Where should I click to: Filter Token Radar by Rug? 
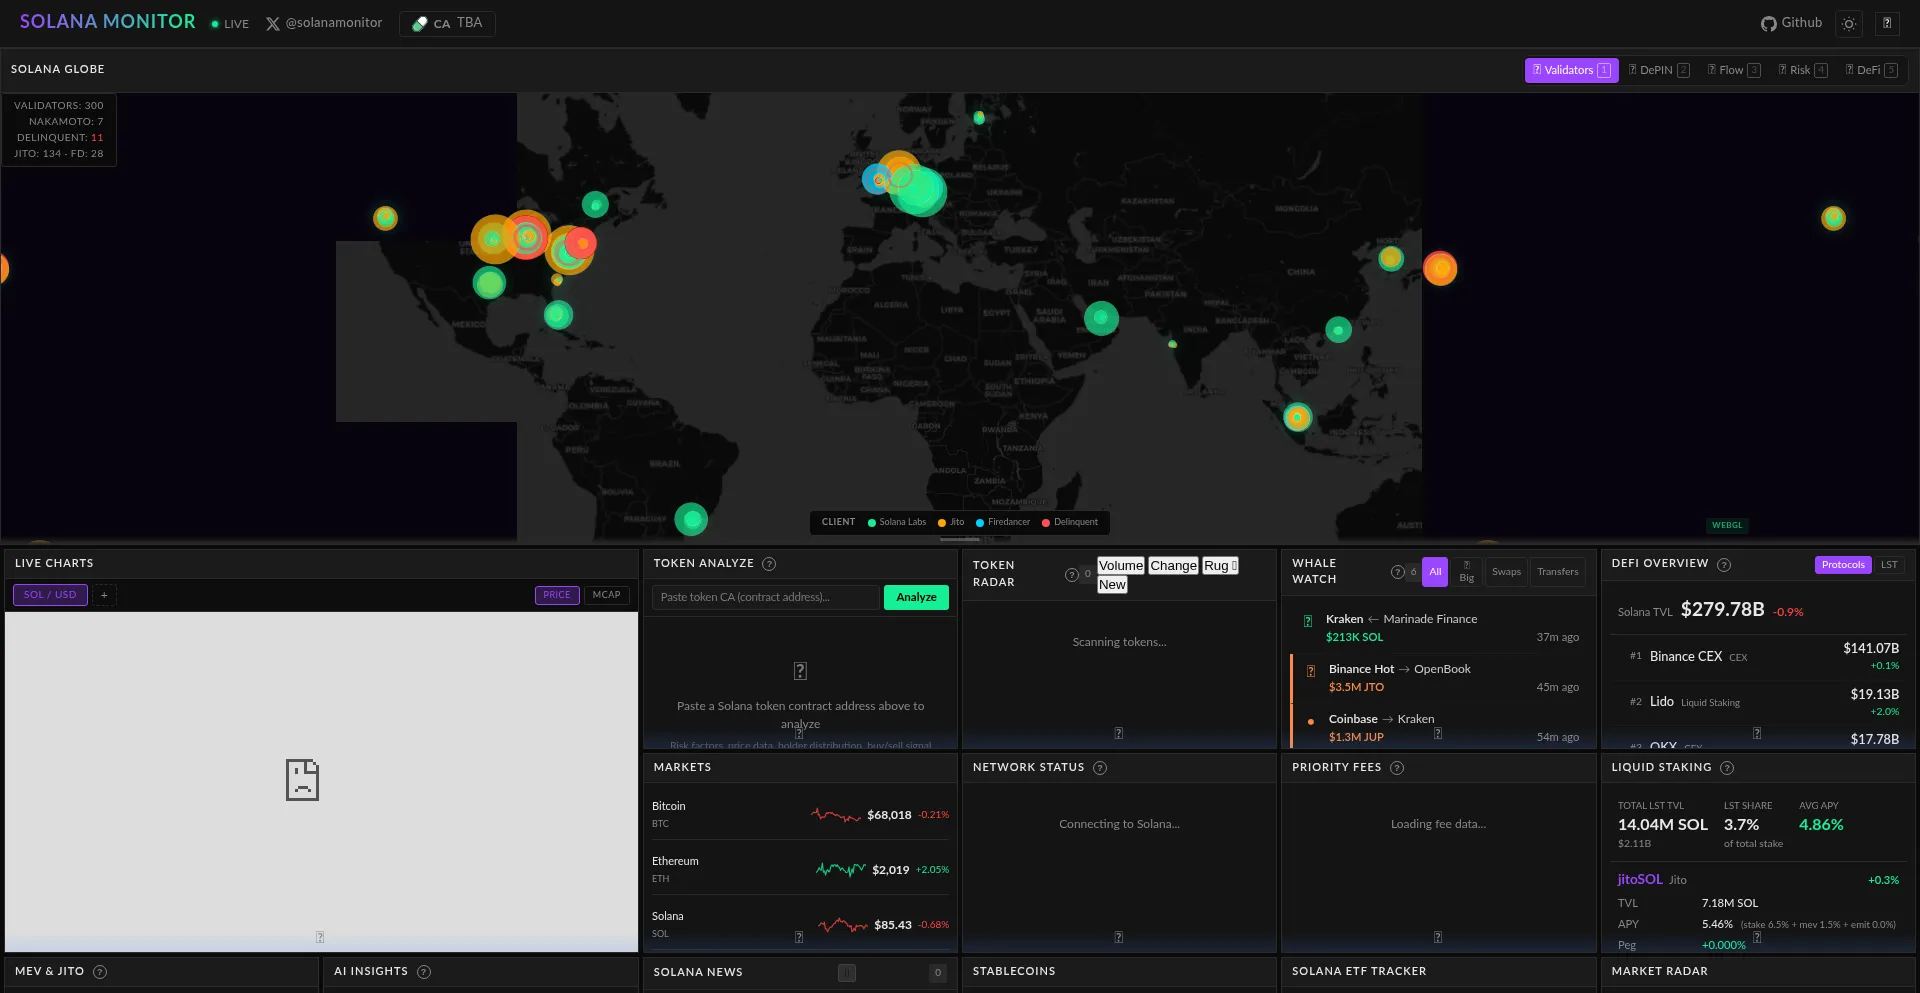(x=1220, y=565)
